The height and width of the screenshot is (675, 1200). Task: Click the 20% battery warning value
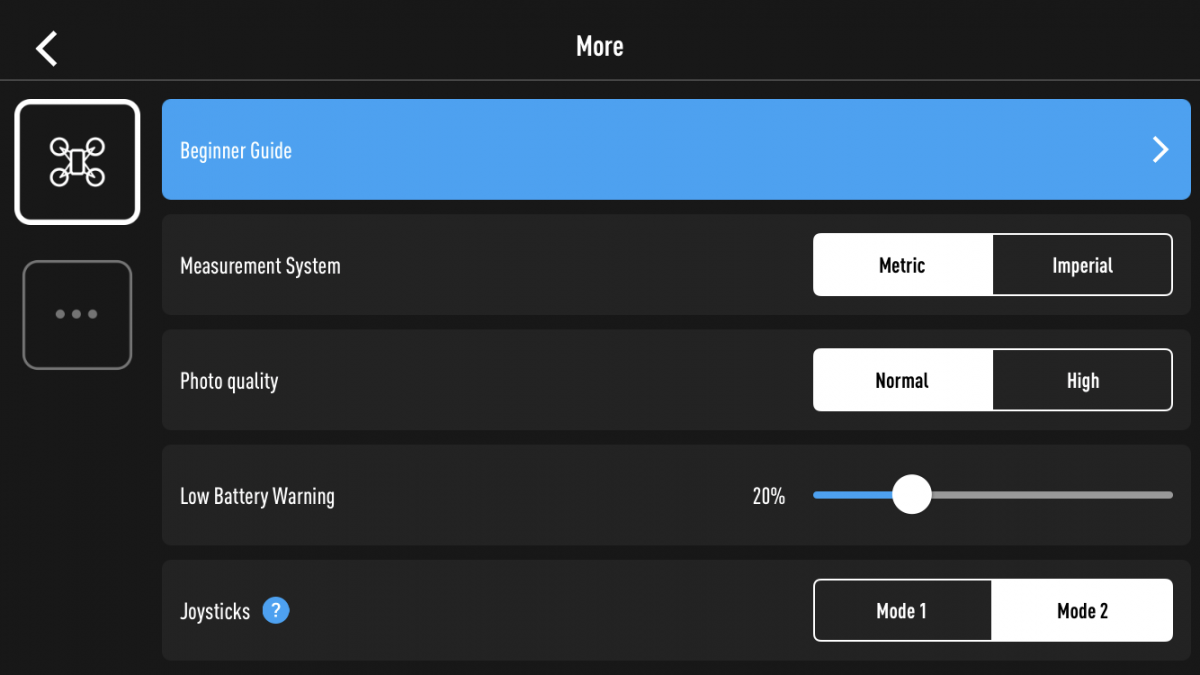768,496
